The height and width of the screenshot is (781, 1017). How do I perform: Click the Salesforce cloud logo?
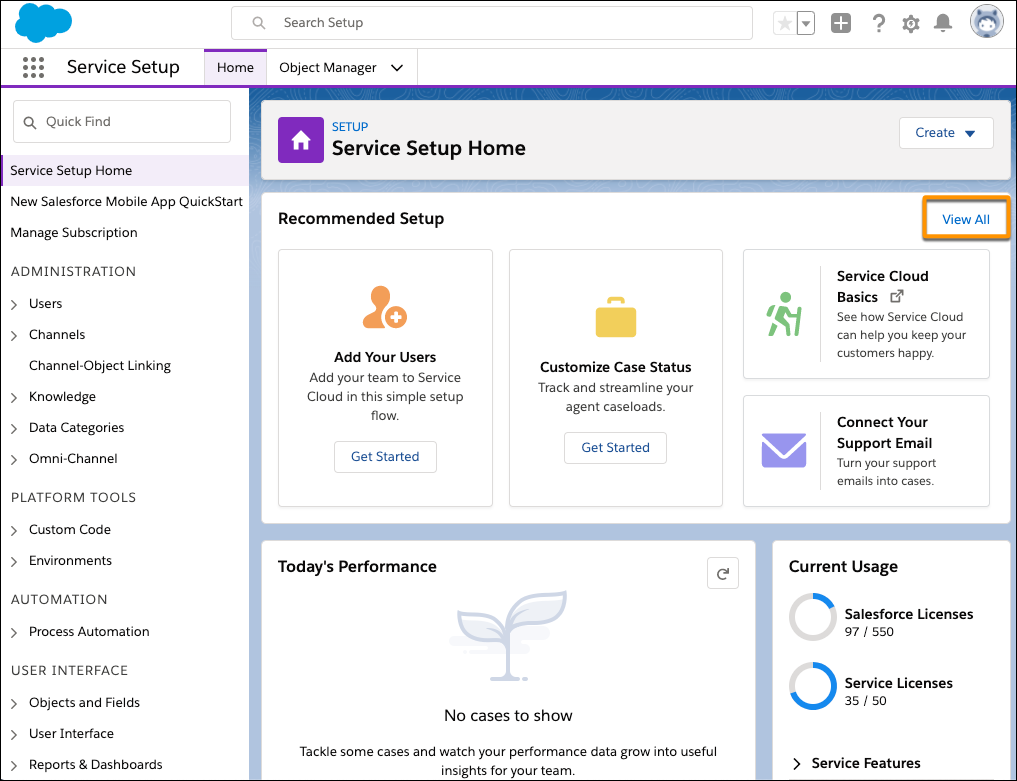click(43, 22)
